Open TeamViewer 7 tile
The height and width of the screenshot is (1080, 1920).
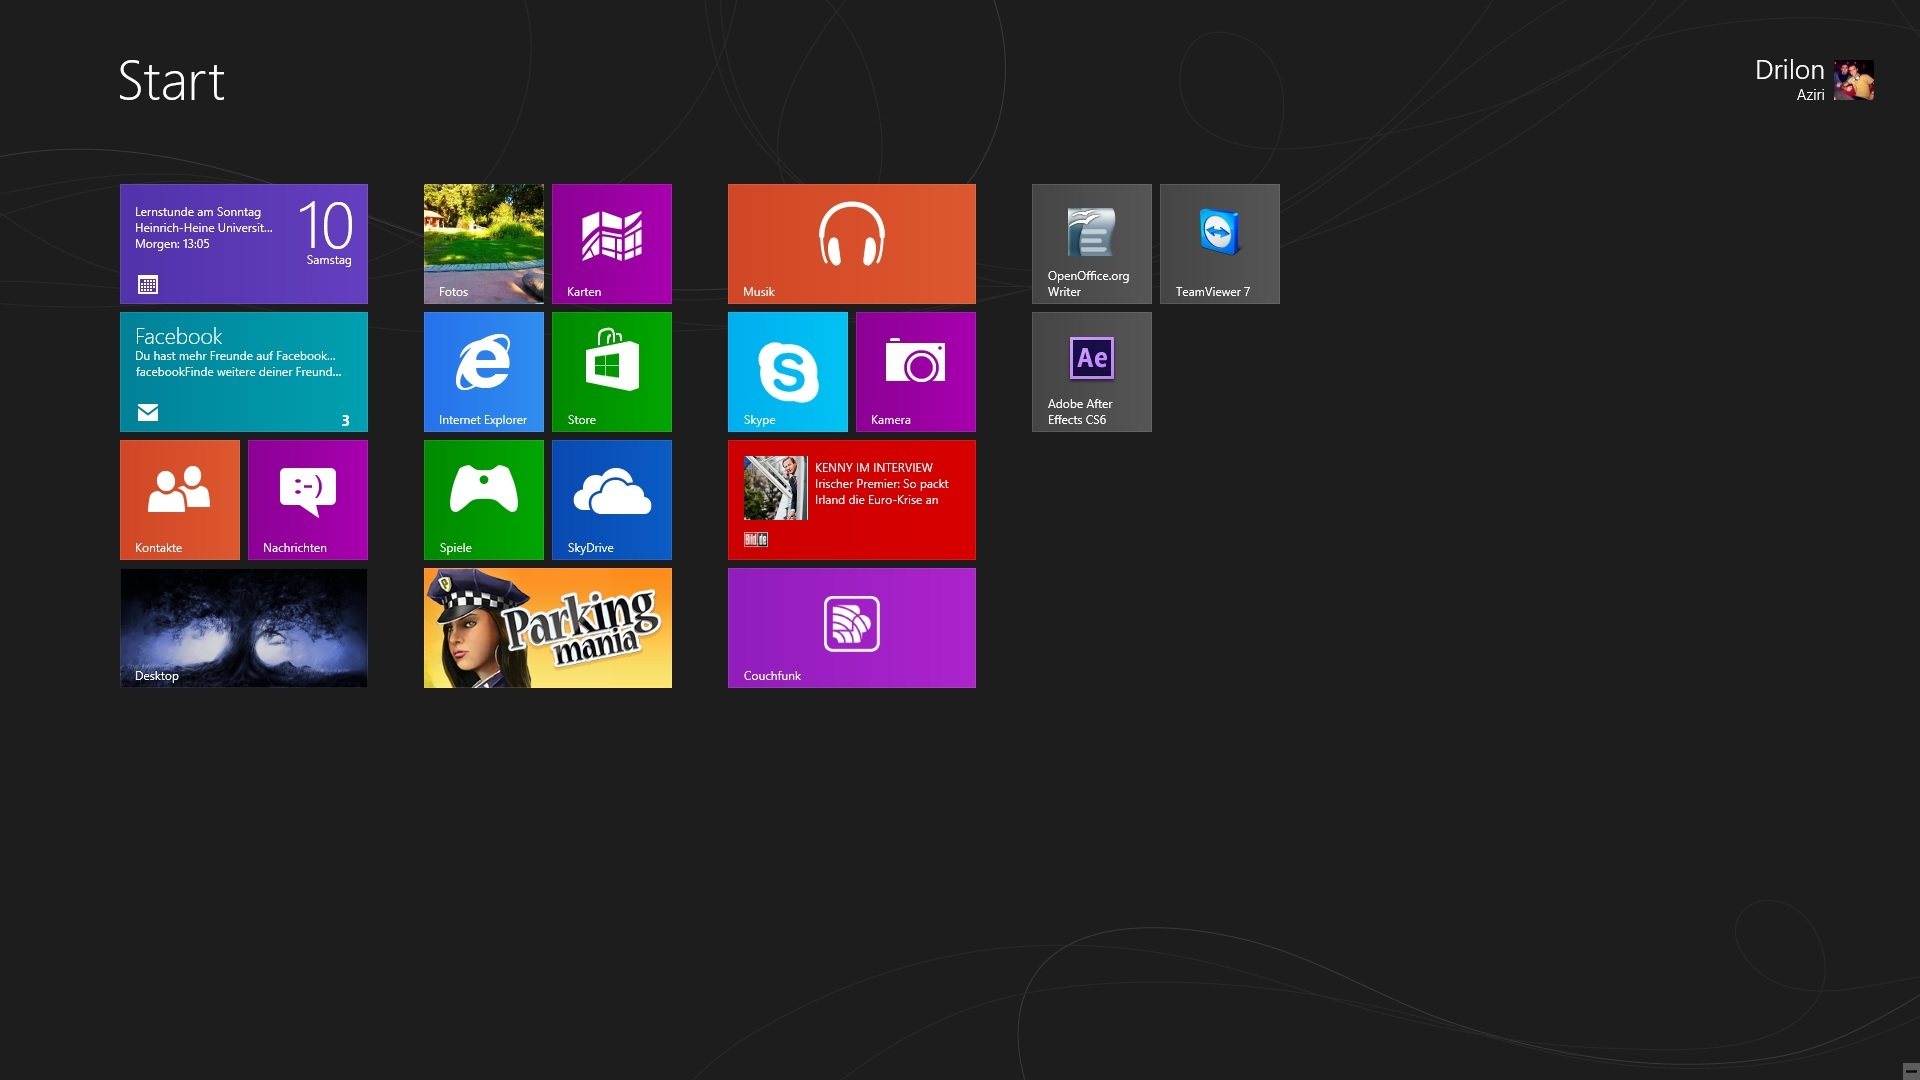pos(1219,243)
